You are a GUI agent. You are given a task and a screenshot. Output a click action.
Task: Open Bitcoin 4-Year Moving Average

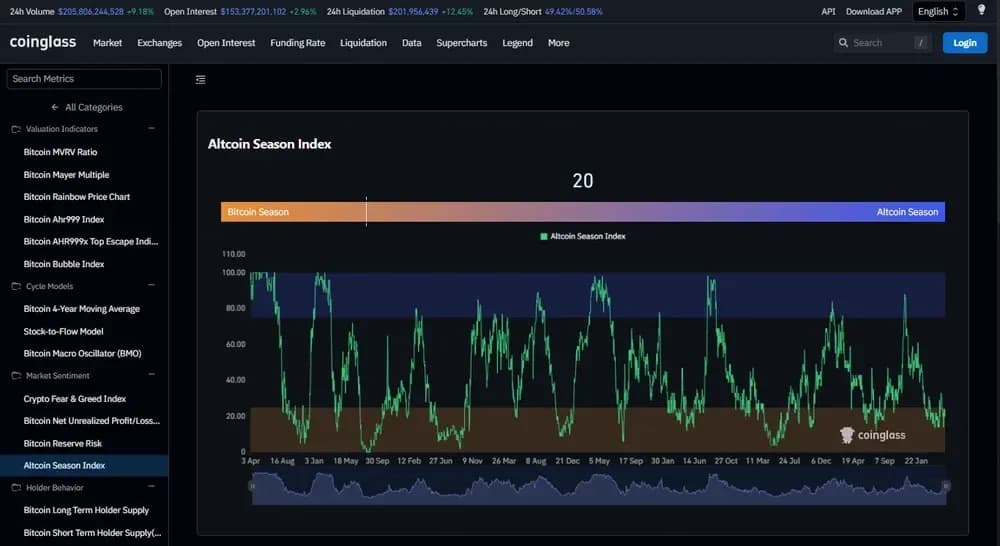tap(82, 309)
